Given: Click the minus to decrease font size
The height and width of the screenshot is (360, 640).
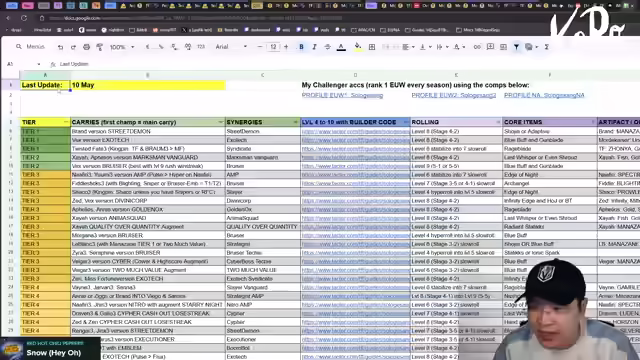Looking at the screenshot, I should click(260, 47).
